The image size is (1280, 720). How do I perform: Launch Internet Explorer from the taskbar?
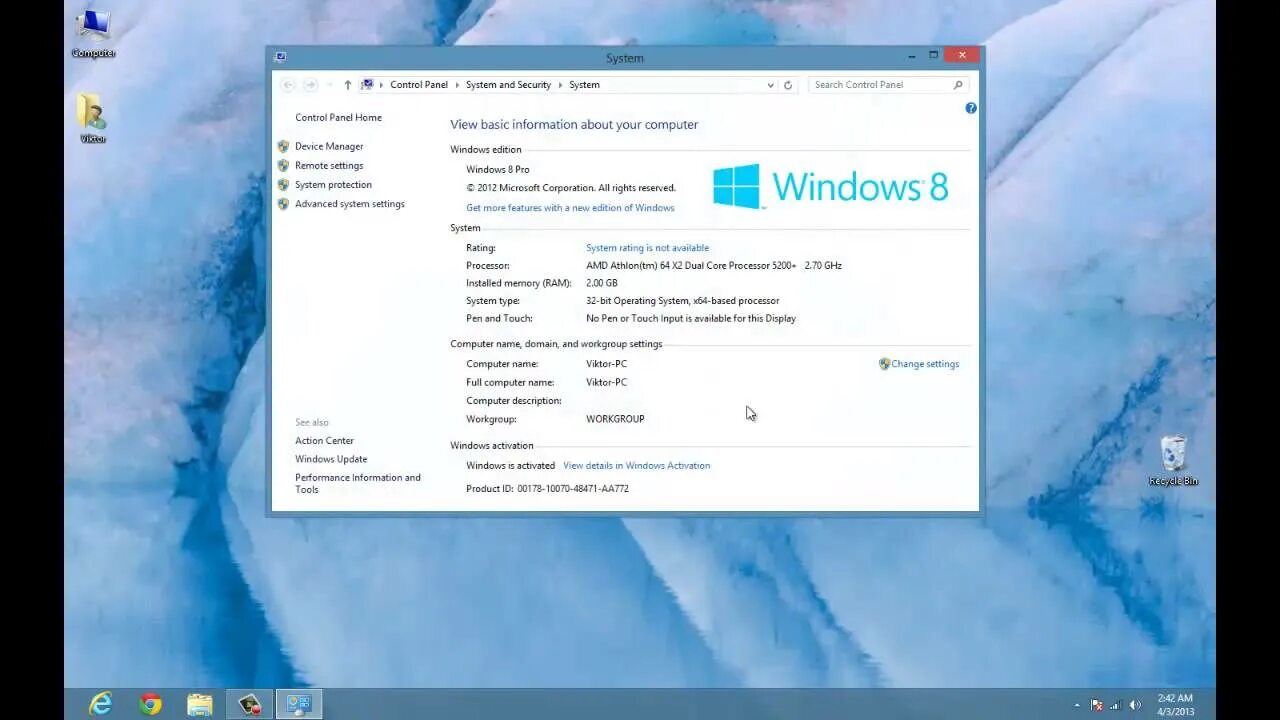[x=99, y=704]
